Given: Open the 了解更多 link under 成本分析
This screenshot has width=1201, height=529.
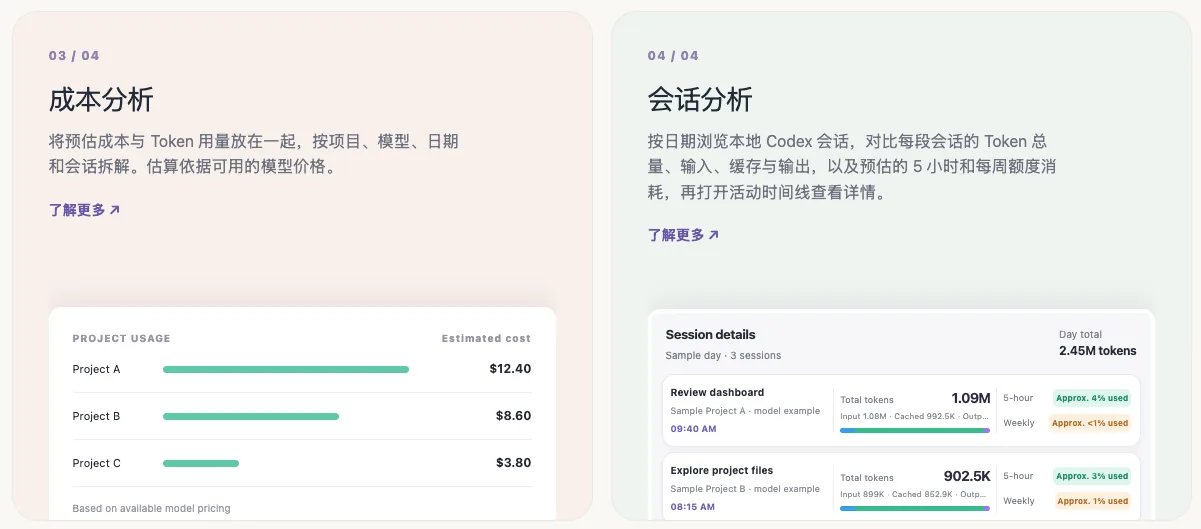Looking at the screenshot, I should point(85,210).
